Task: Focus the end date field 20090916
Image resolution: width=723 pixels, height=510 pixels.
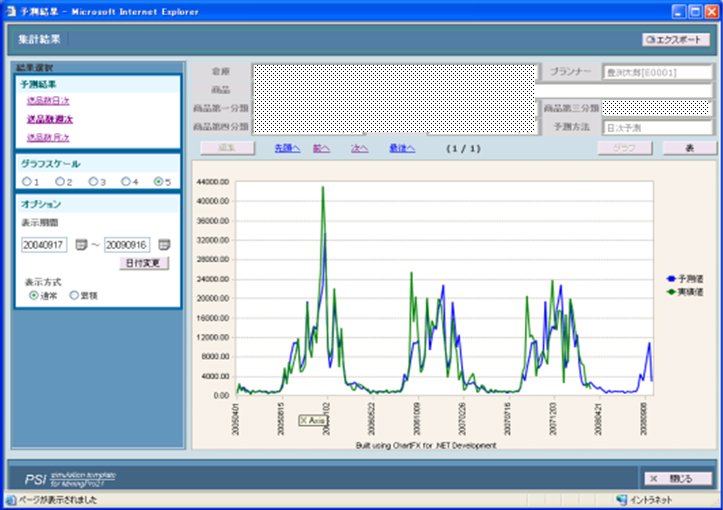Action: (127, 244)
